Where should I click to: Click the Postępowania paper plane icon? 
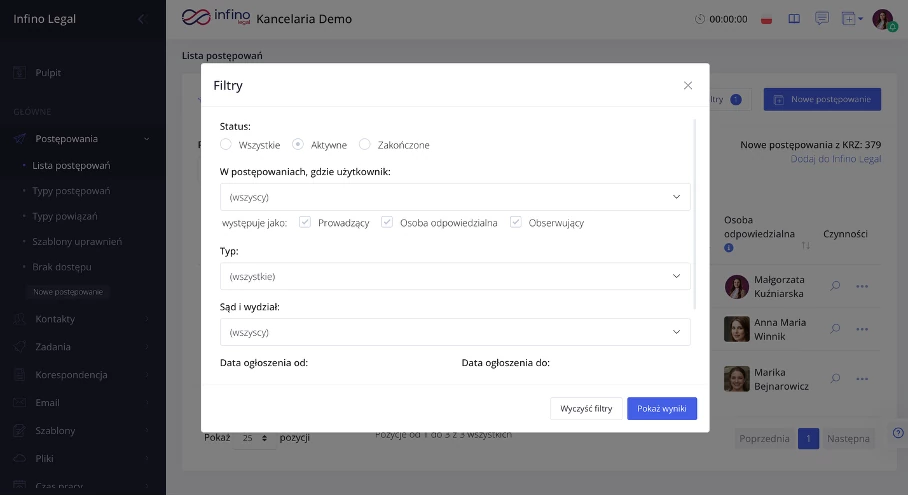(x=20, y=139)
